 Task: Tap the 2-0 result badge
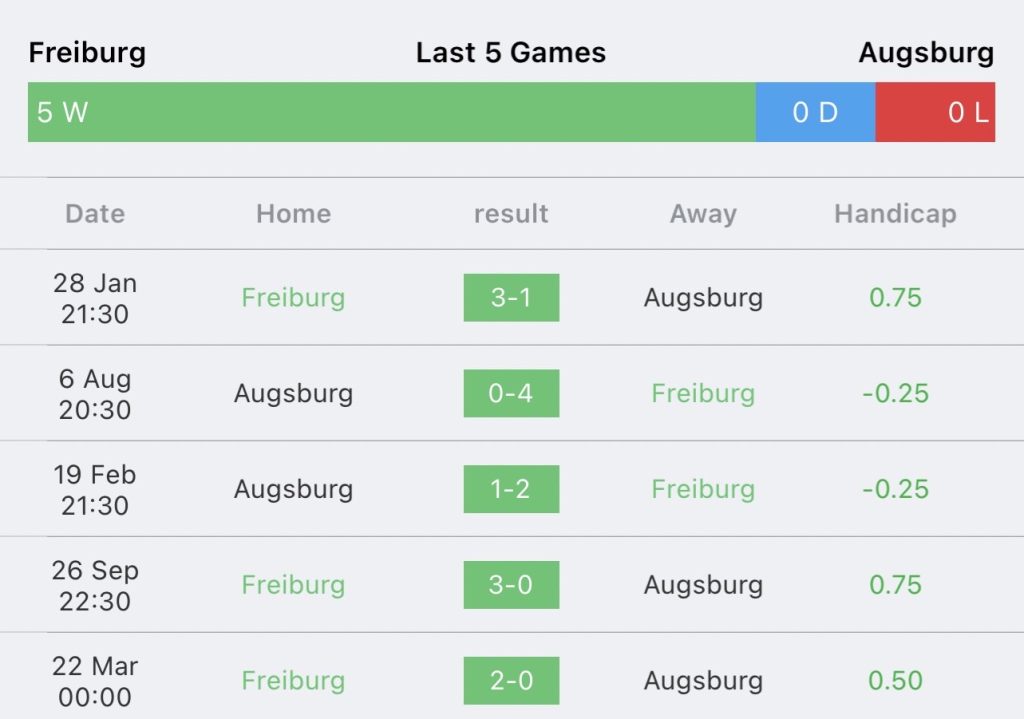511,680
